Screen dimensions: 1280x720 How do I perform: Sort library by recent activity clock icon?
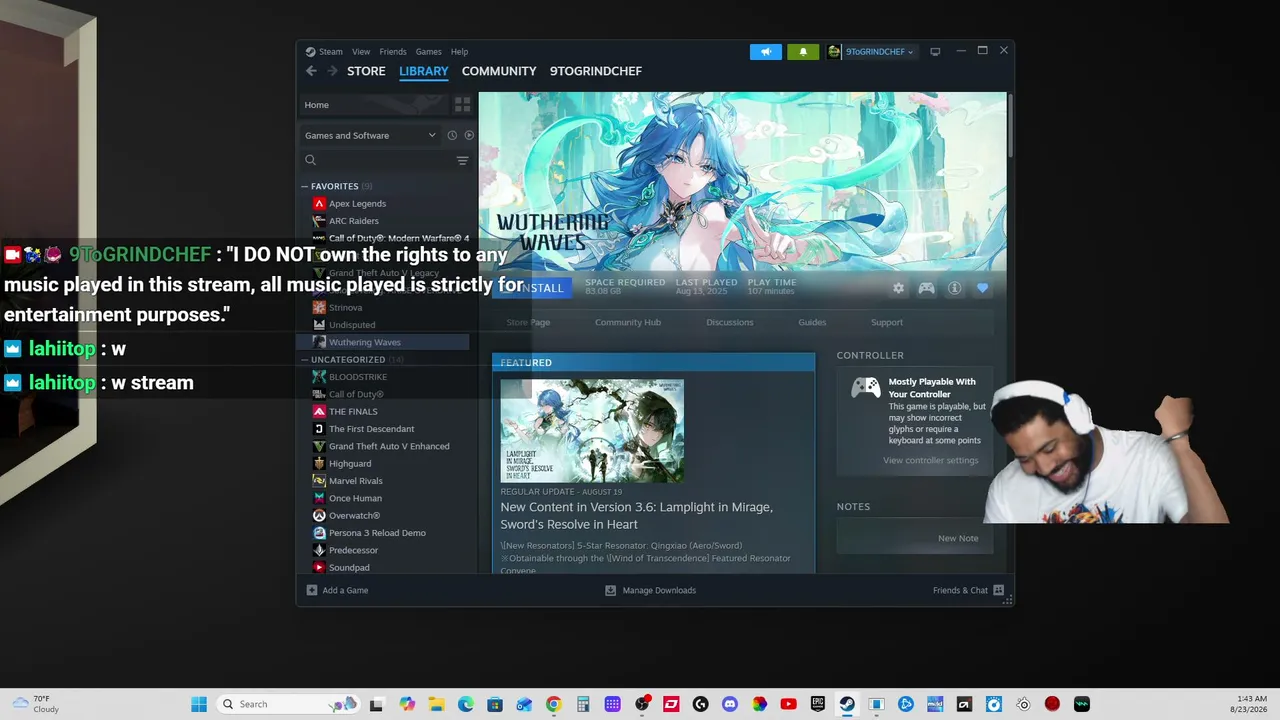(452, 135)
